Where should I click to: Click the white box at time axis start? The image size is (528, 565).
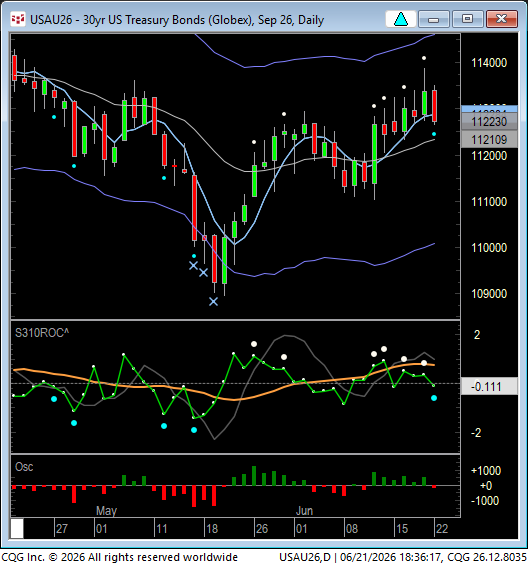click(17, 528)
